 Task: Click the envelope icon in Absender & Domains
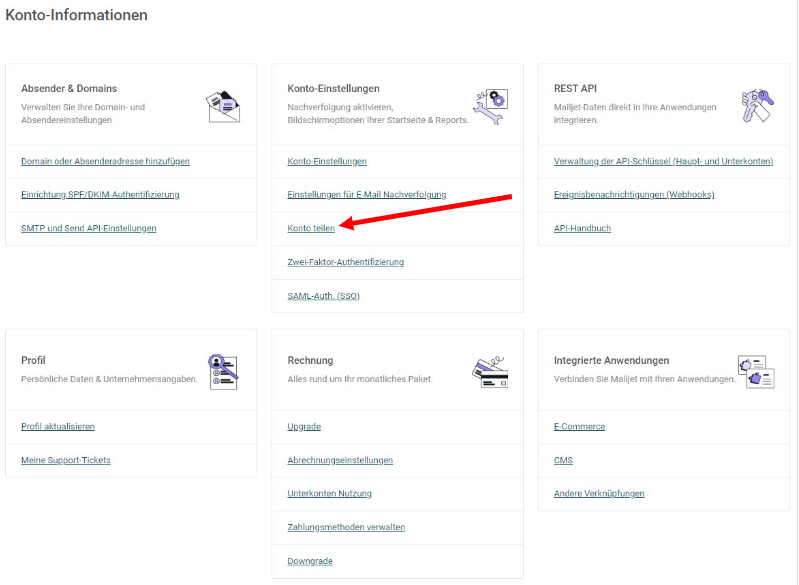click(223, 107)
